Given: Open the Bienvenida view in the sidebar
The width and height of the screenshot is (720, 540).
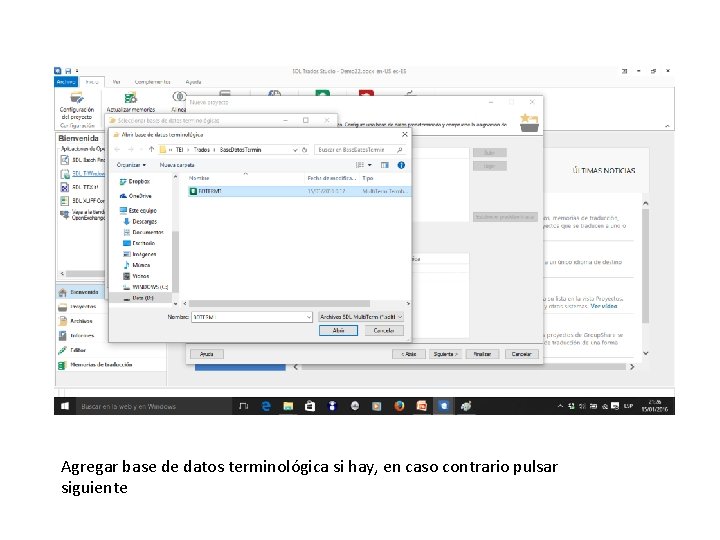Looking at the screenshot, I should tap(79, 292).
